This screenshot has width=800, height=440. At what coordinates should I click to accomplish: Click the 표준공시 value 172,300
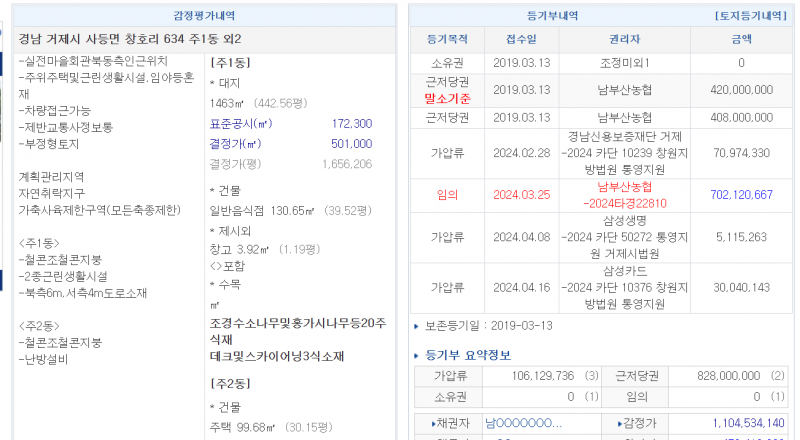point(351,124)
